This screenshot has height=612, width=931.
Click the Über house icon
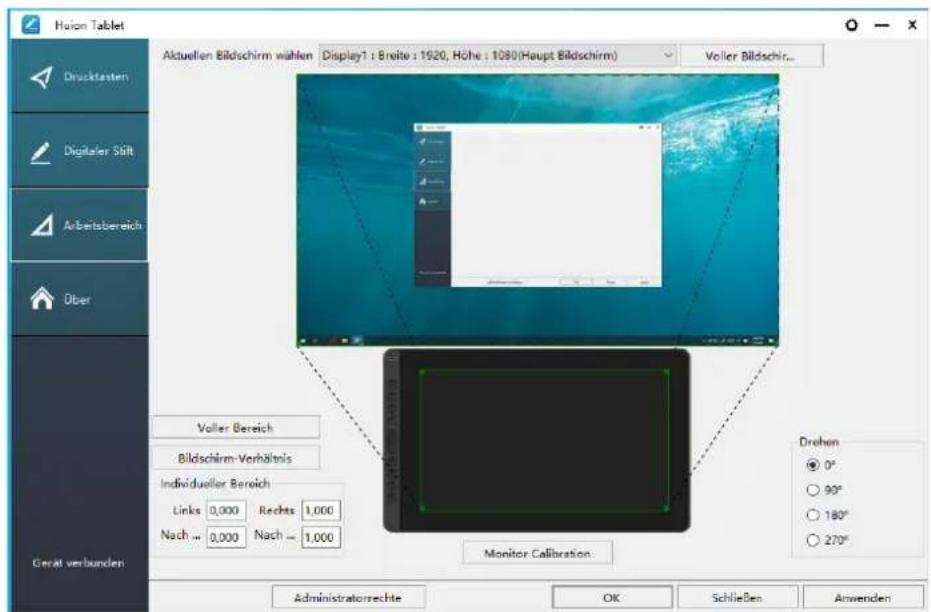(42, 299)
